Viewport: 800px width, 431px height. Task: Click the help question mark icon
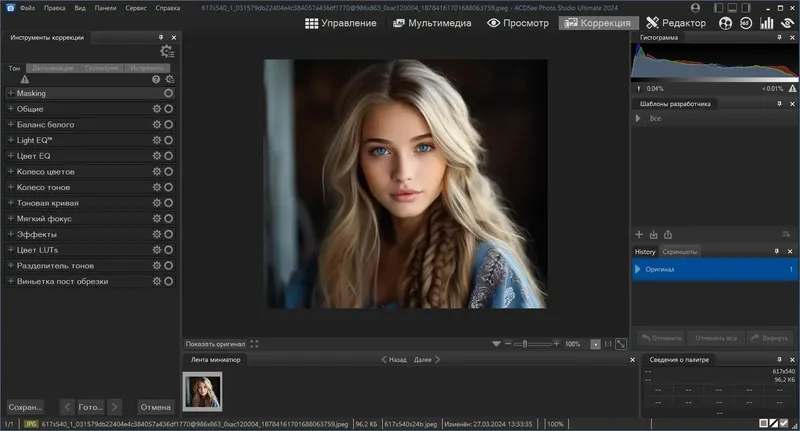coord(156,79)
